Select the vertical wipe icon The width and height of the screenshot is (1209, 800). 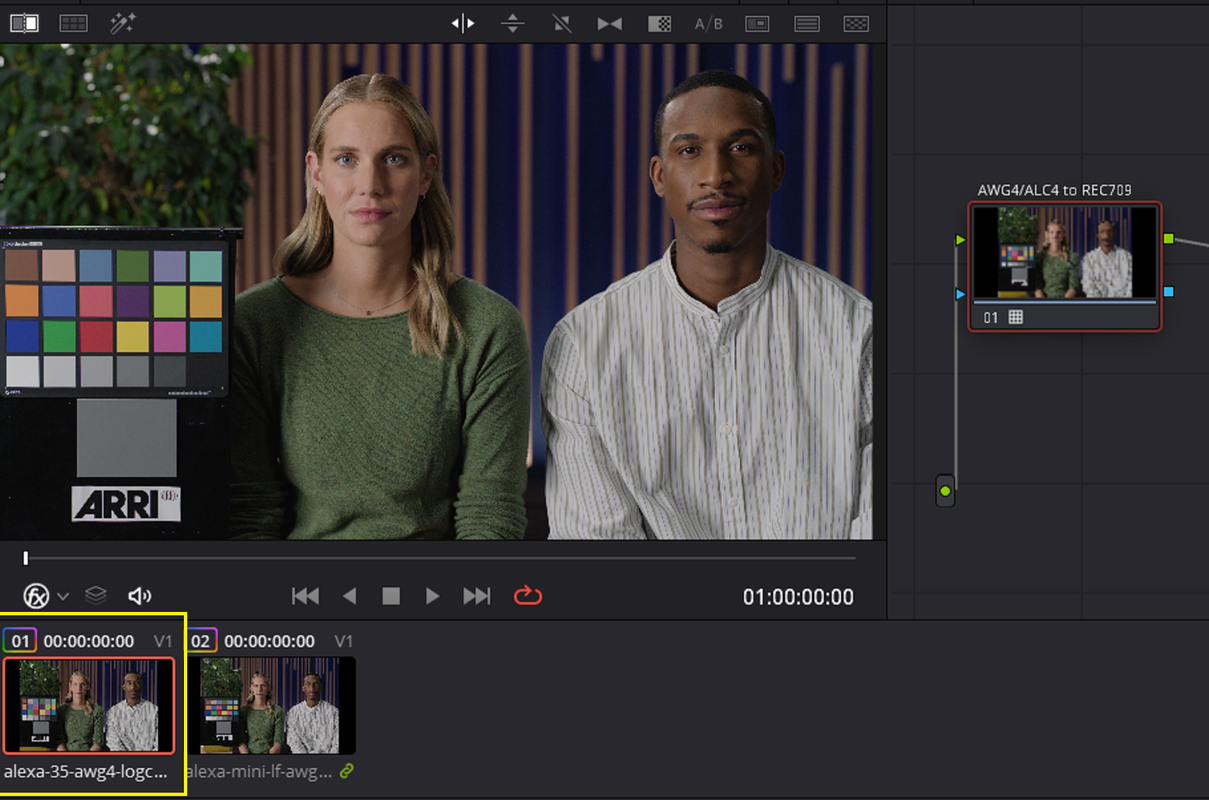click(x=512, y=24)
